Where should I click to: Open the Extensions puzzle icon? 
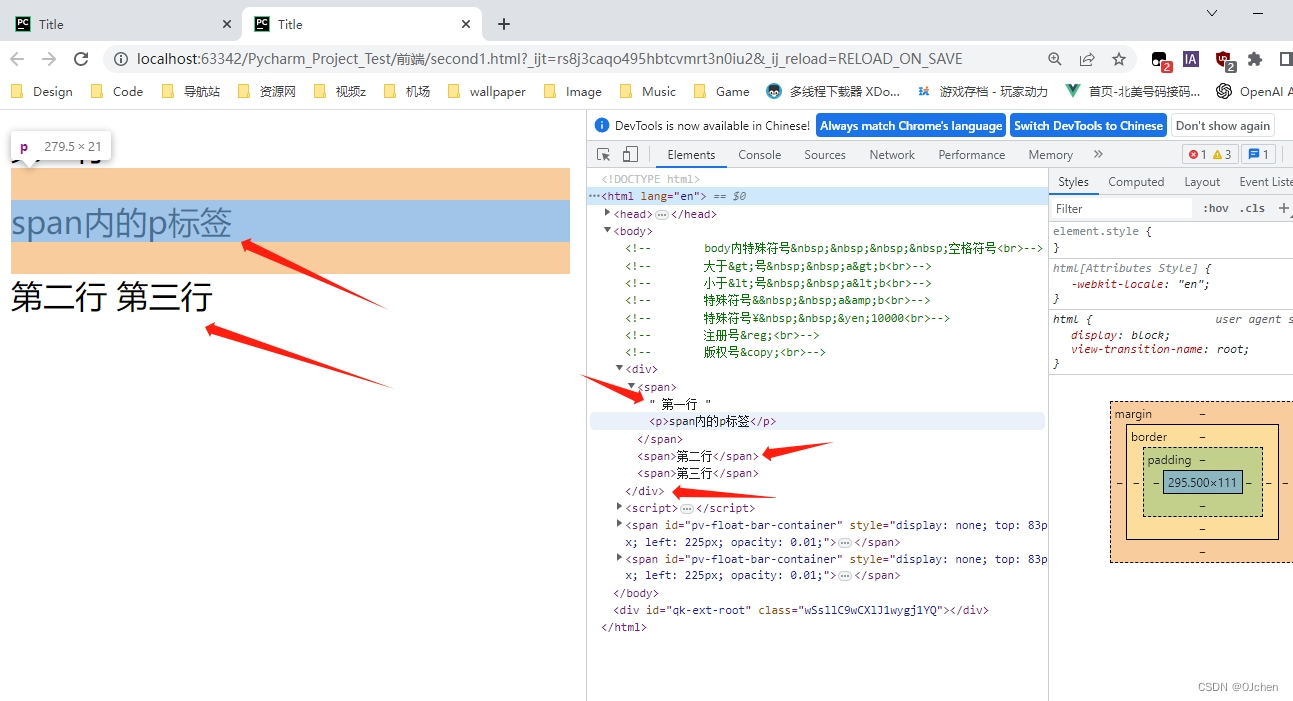pyautogui.click(x=1256, y=59)
